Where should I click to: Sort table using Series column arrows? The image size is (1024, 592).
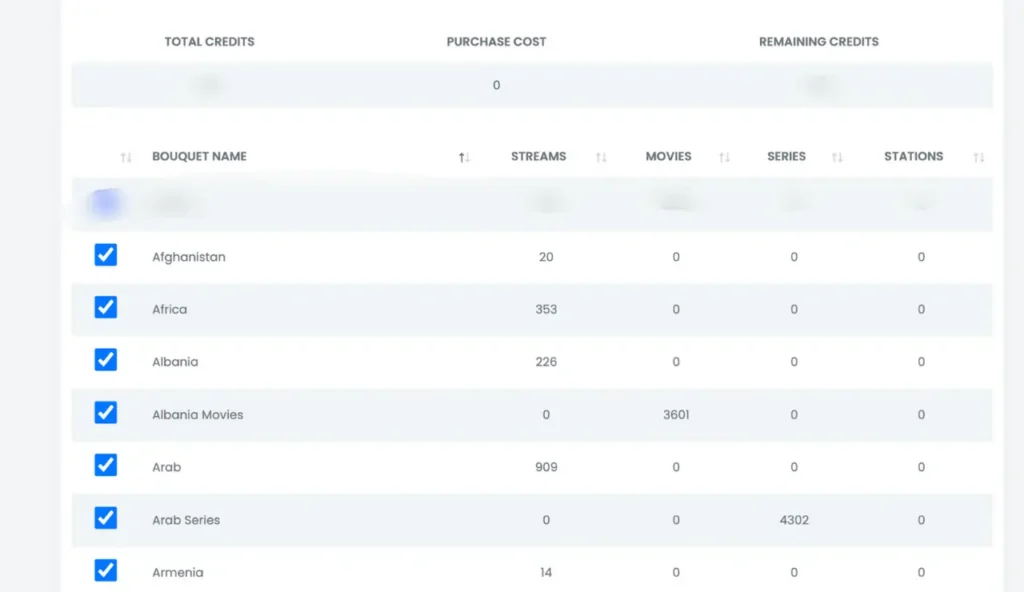tap(837, 157)
